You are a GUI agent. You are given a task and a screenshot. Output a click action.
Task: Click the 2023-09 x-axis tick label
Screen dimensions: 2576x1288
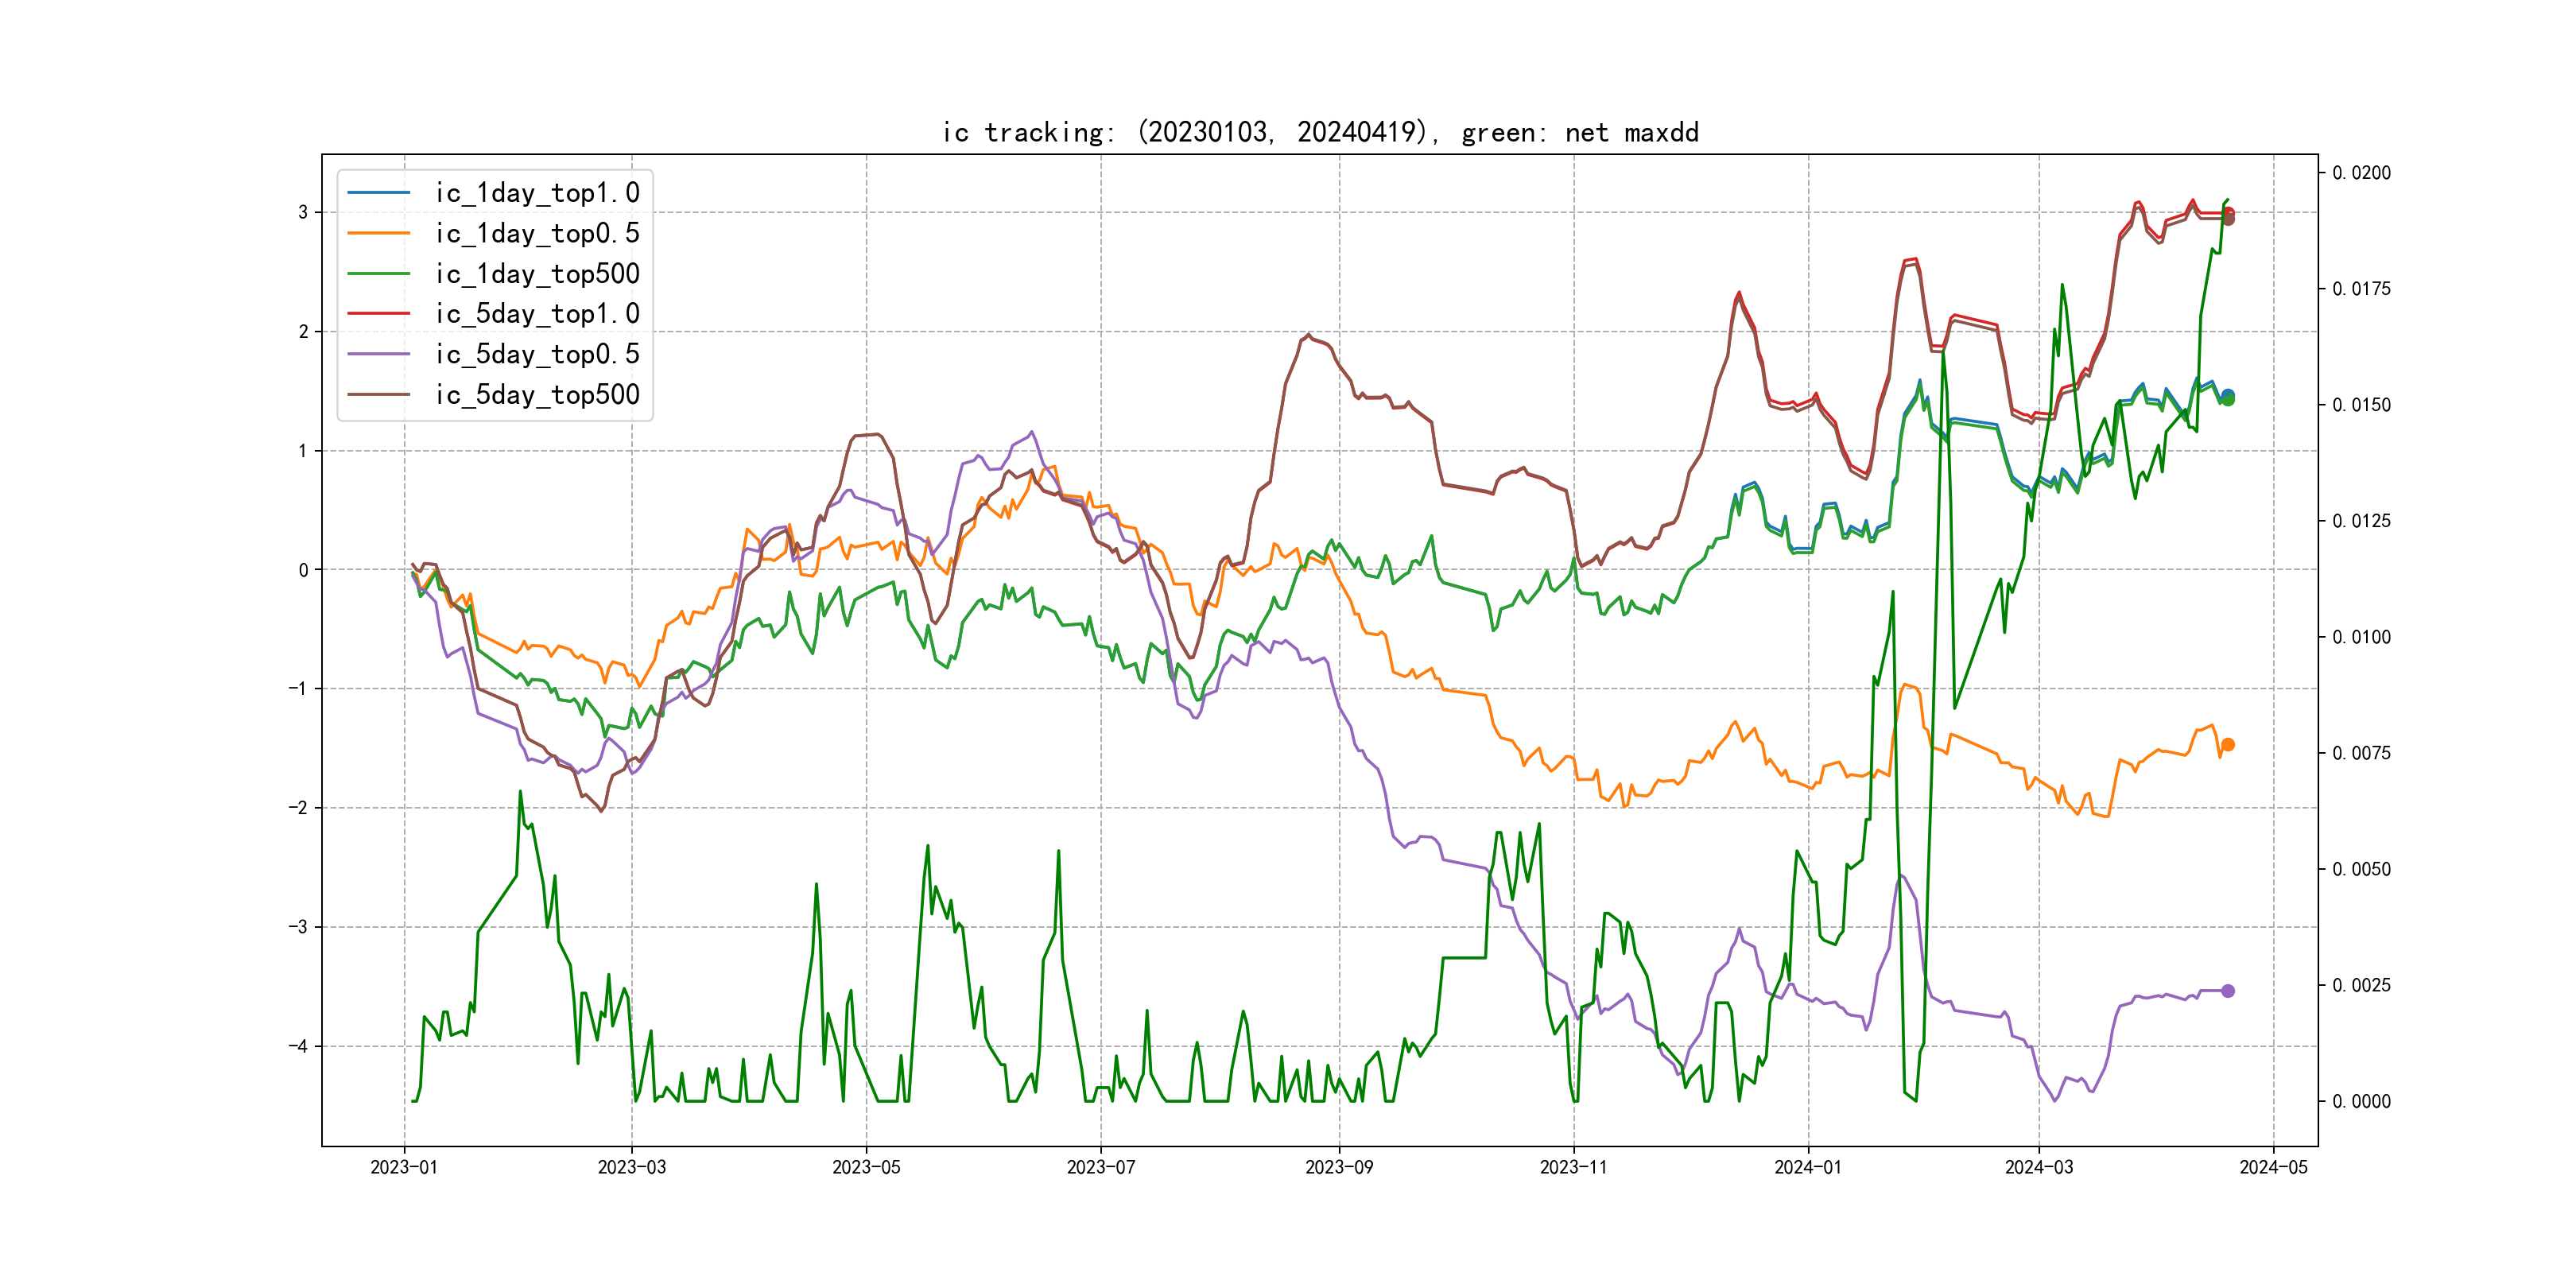pyautogui.click(x=1339, y=1167)
